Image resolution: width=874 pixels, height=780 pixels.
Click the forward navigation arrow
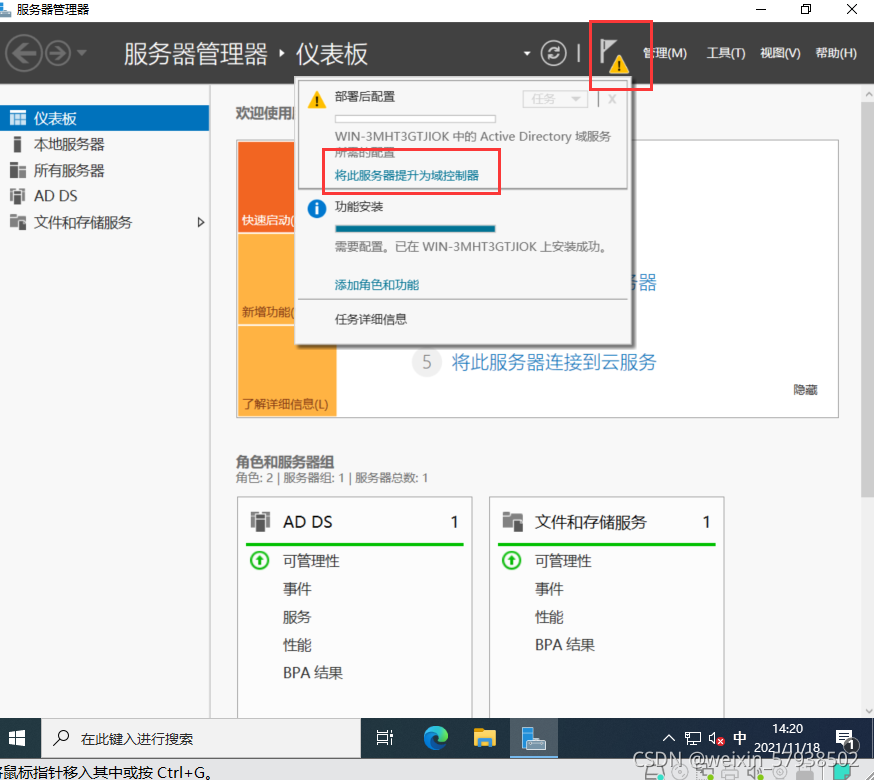58,54
